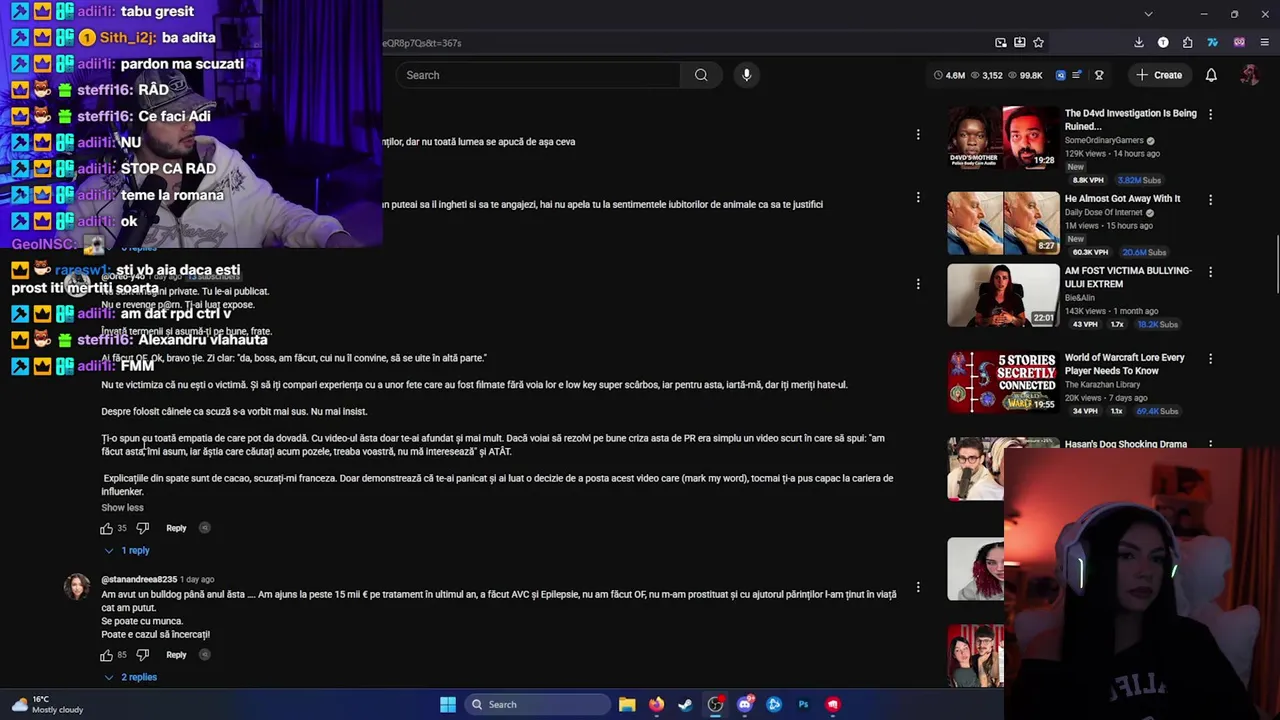Open the 19:28 D4VD'S MOTHER thumbnail

click(1003, 138)
